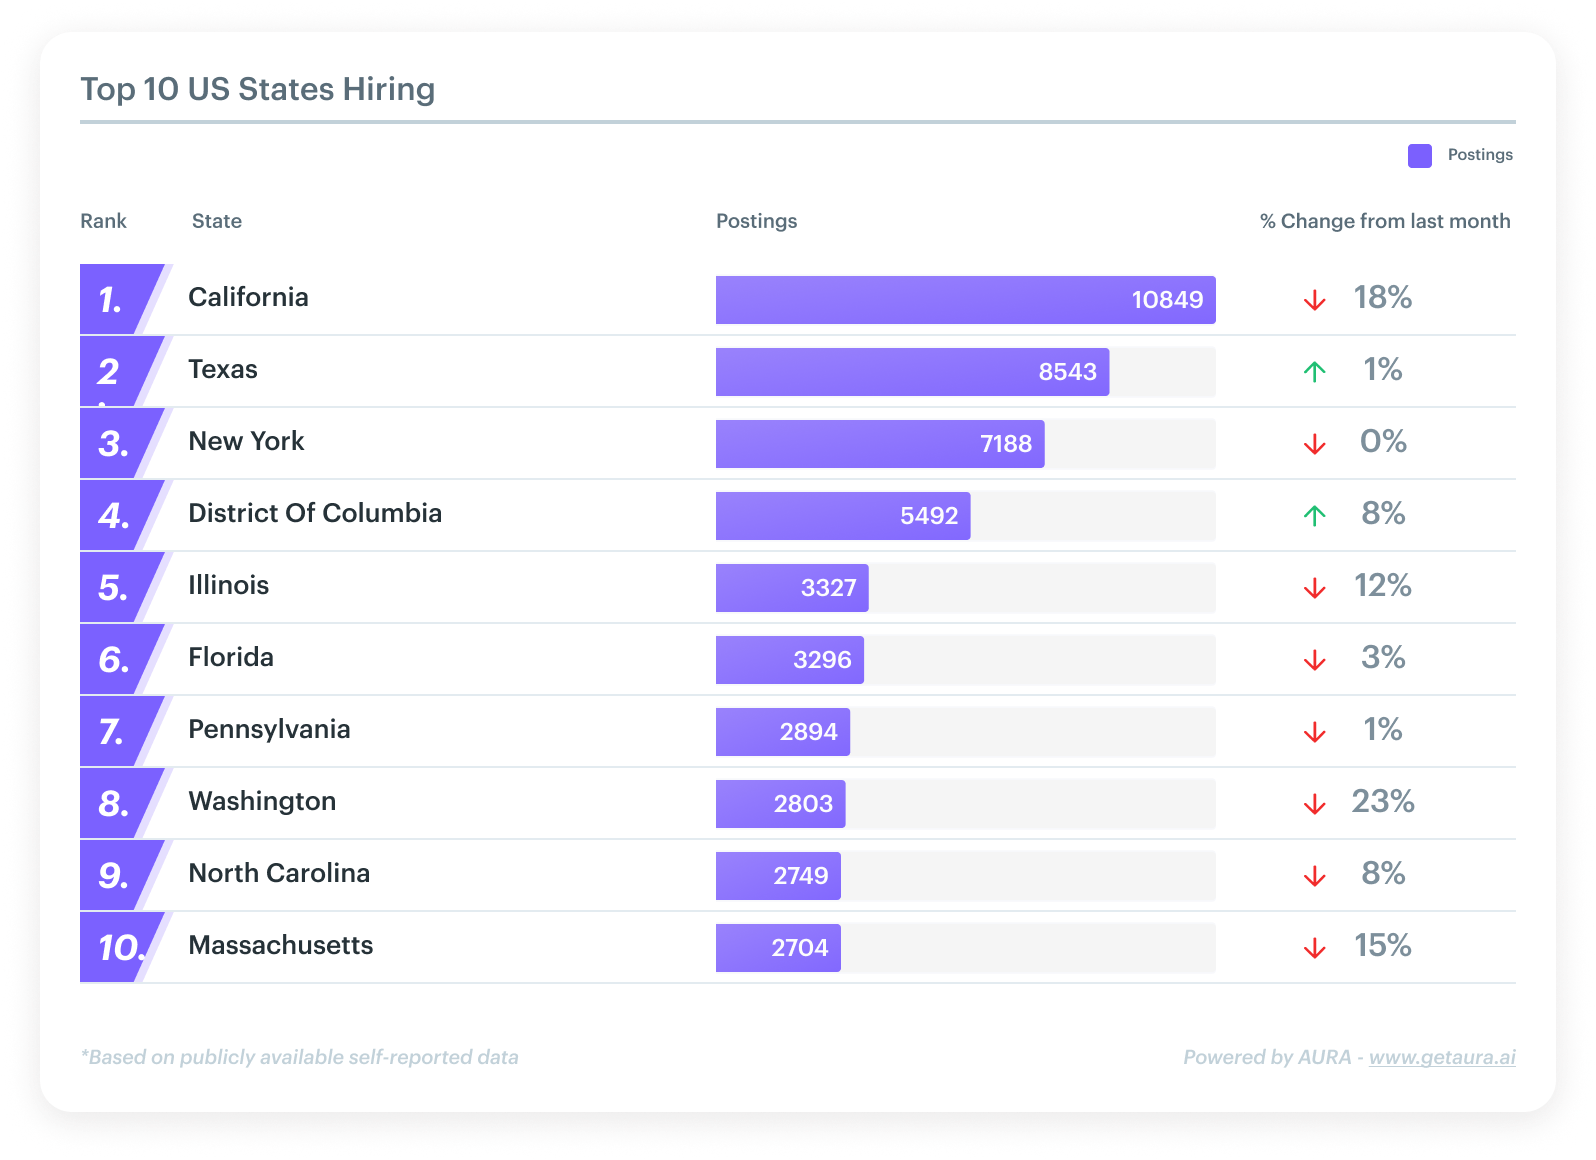Image resolution: width=1596 pixels, height=1160 pixels.
Task: Click the red down arrow for Illinois's 12%
Action: point(1314,588)
